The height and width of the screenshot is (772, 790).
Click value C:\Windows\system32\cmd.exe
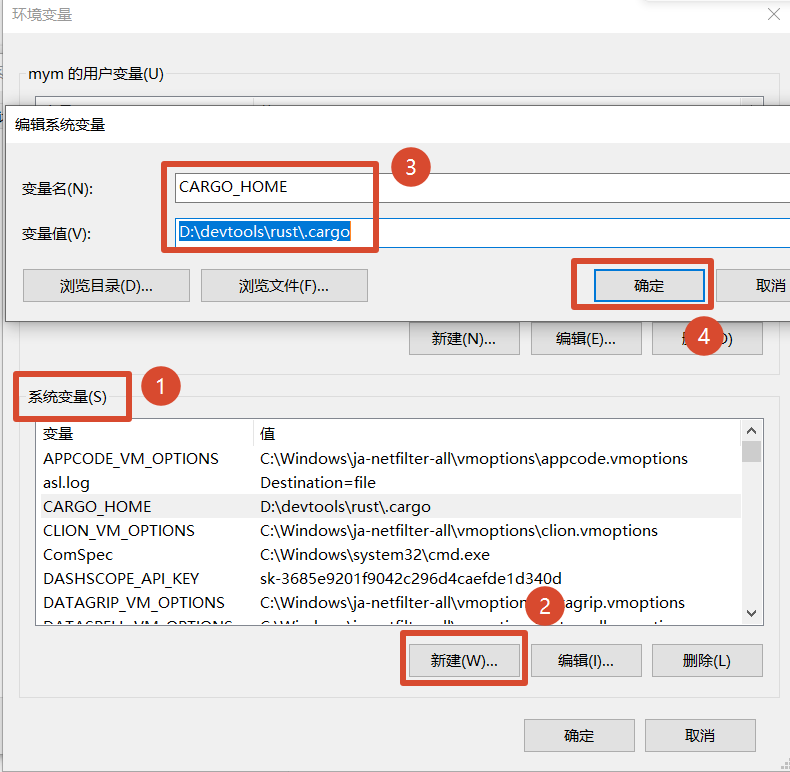[375, 554]
